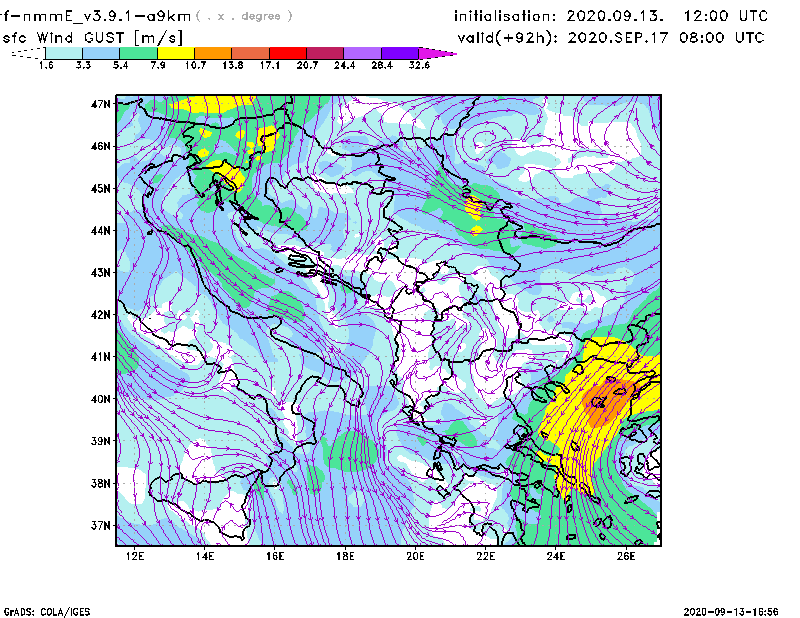The height and width of the screenshot is (618, 800).
Task: Click the model name text 'nmmE_v3.9.1-a9km'
Action: click(x=107, y=16)
